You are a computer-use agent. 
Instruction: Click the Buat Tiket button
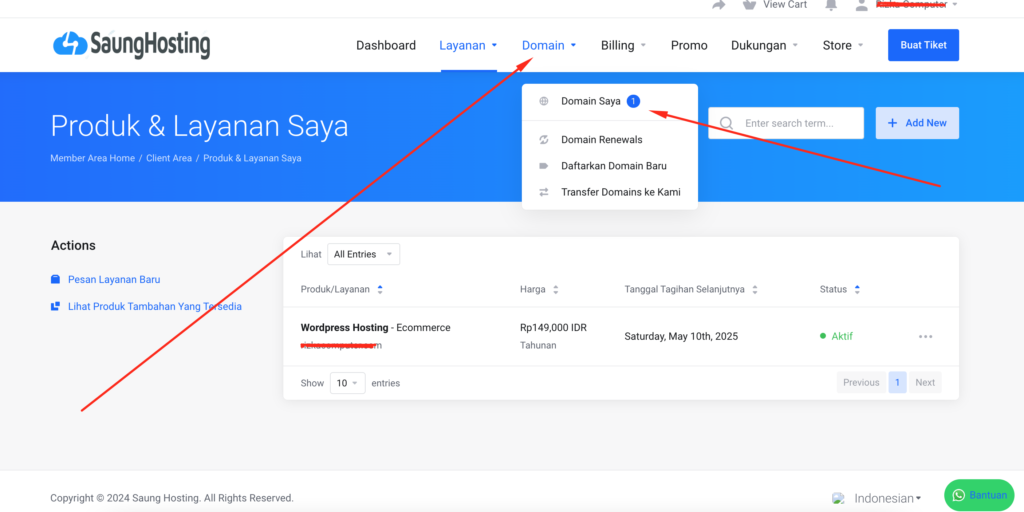[x=923, y=45]
